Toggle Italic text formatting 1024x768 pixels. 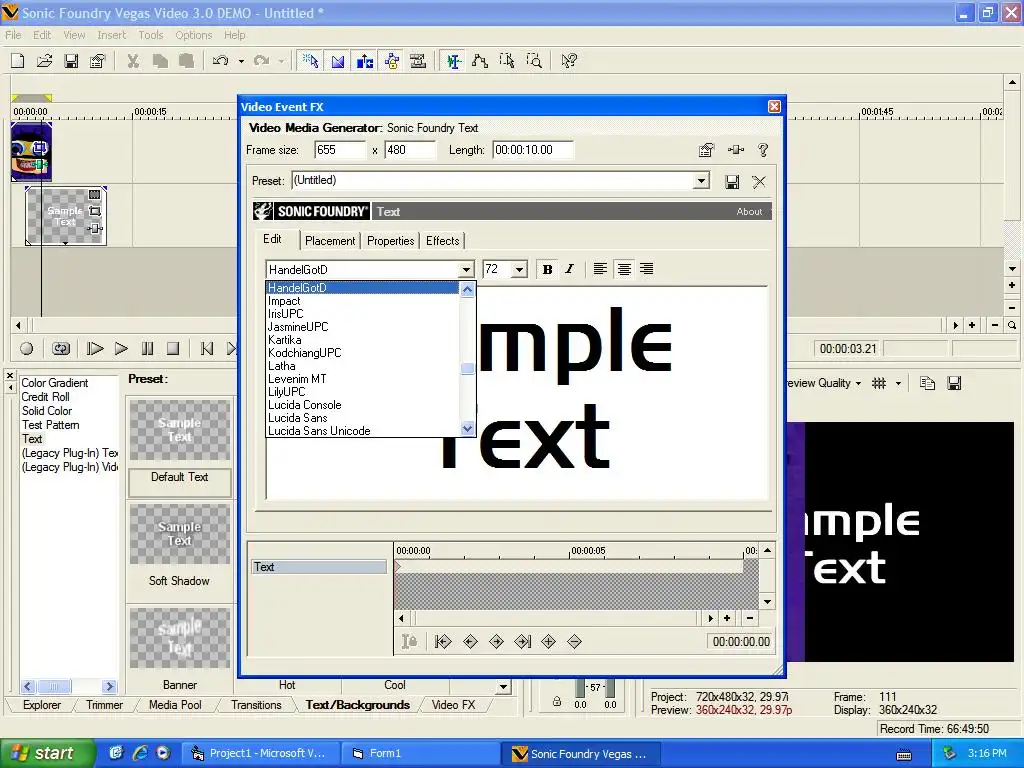[x=569, y=269]
